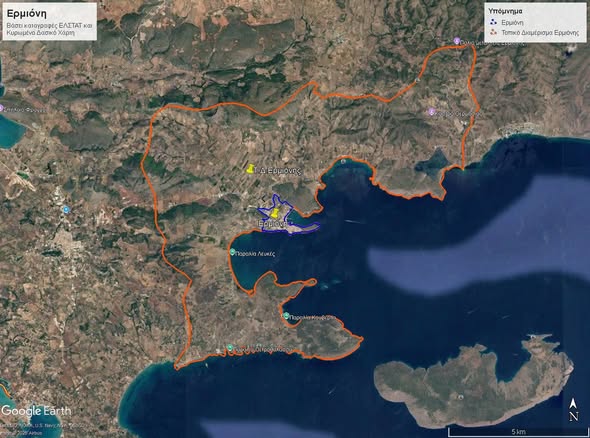
Task: Select the yellow pin inside the blue Ερμιόνη outline
Action: coord(275,213)
